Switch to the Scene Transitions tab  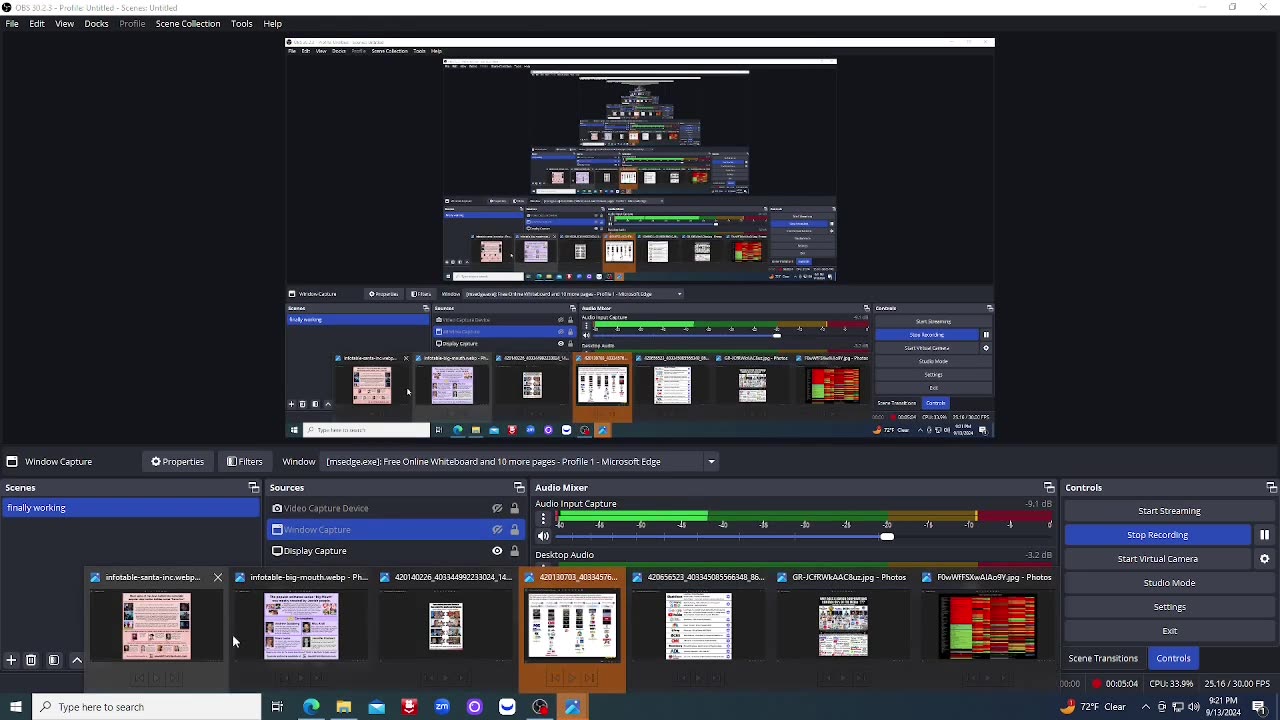(x=1103, y=658)
